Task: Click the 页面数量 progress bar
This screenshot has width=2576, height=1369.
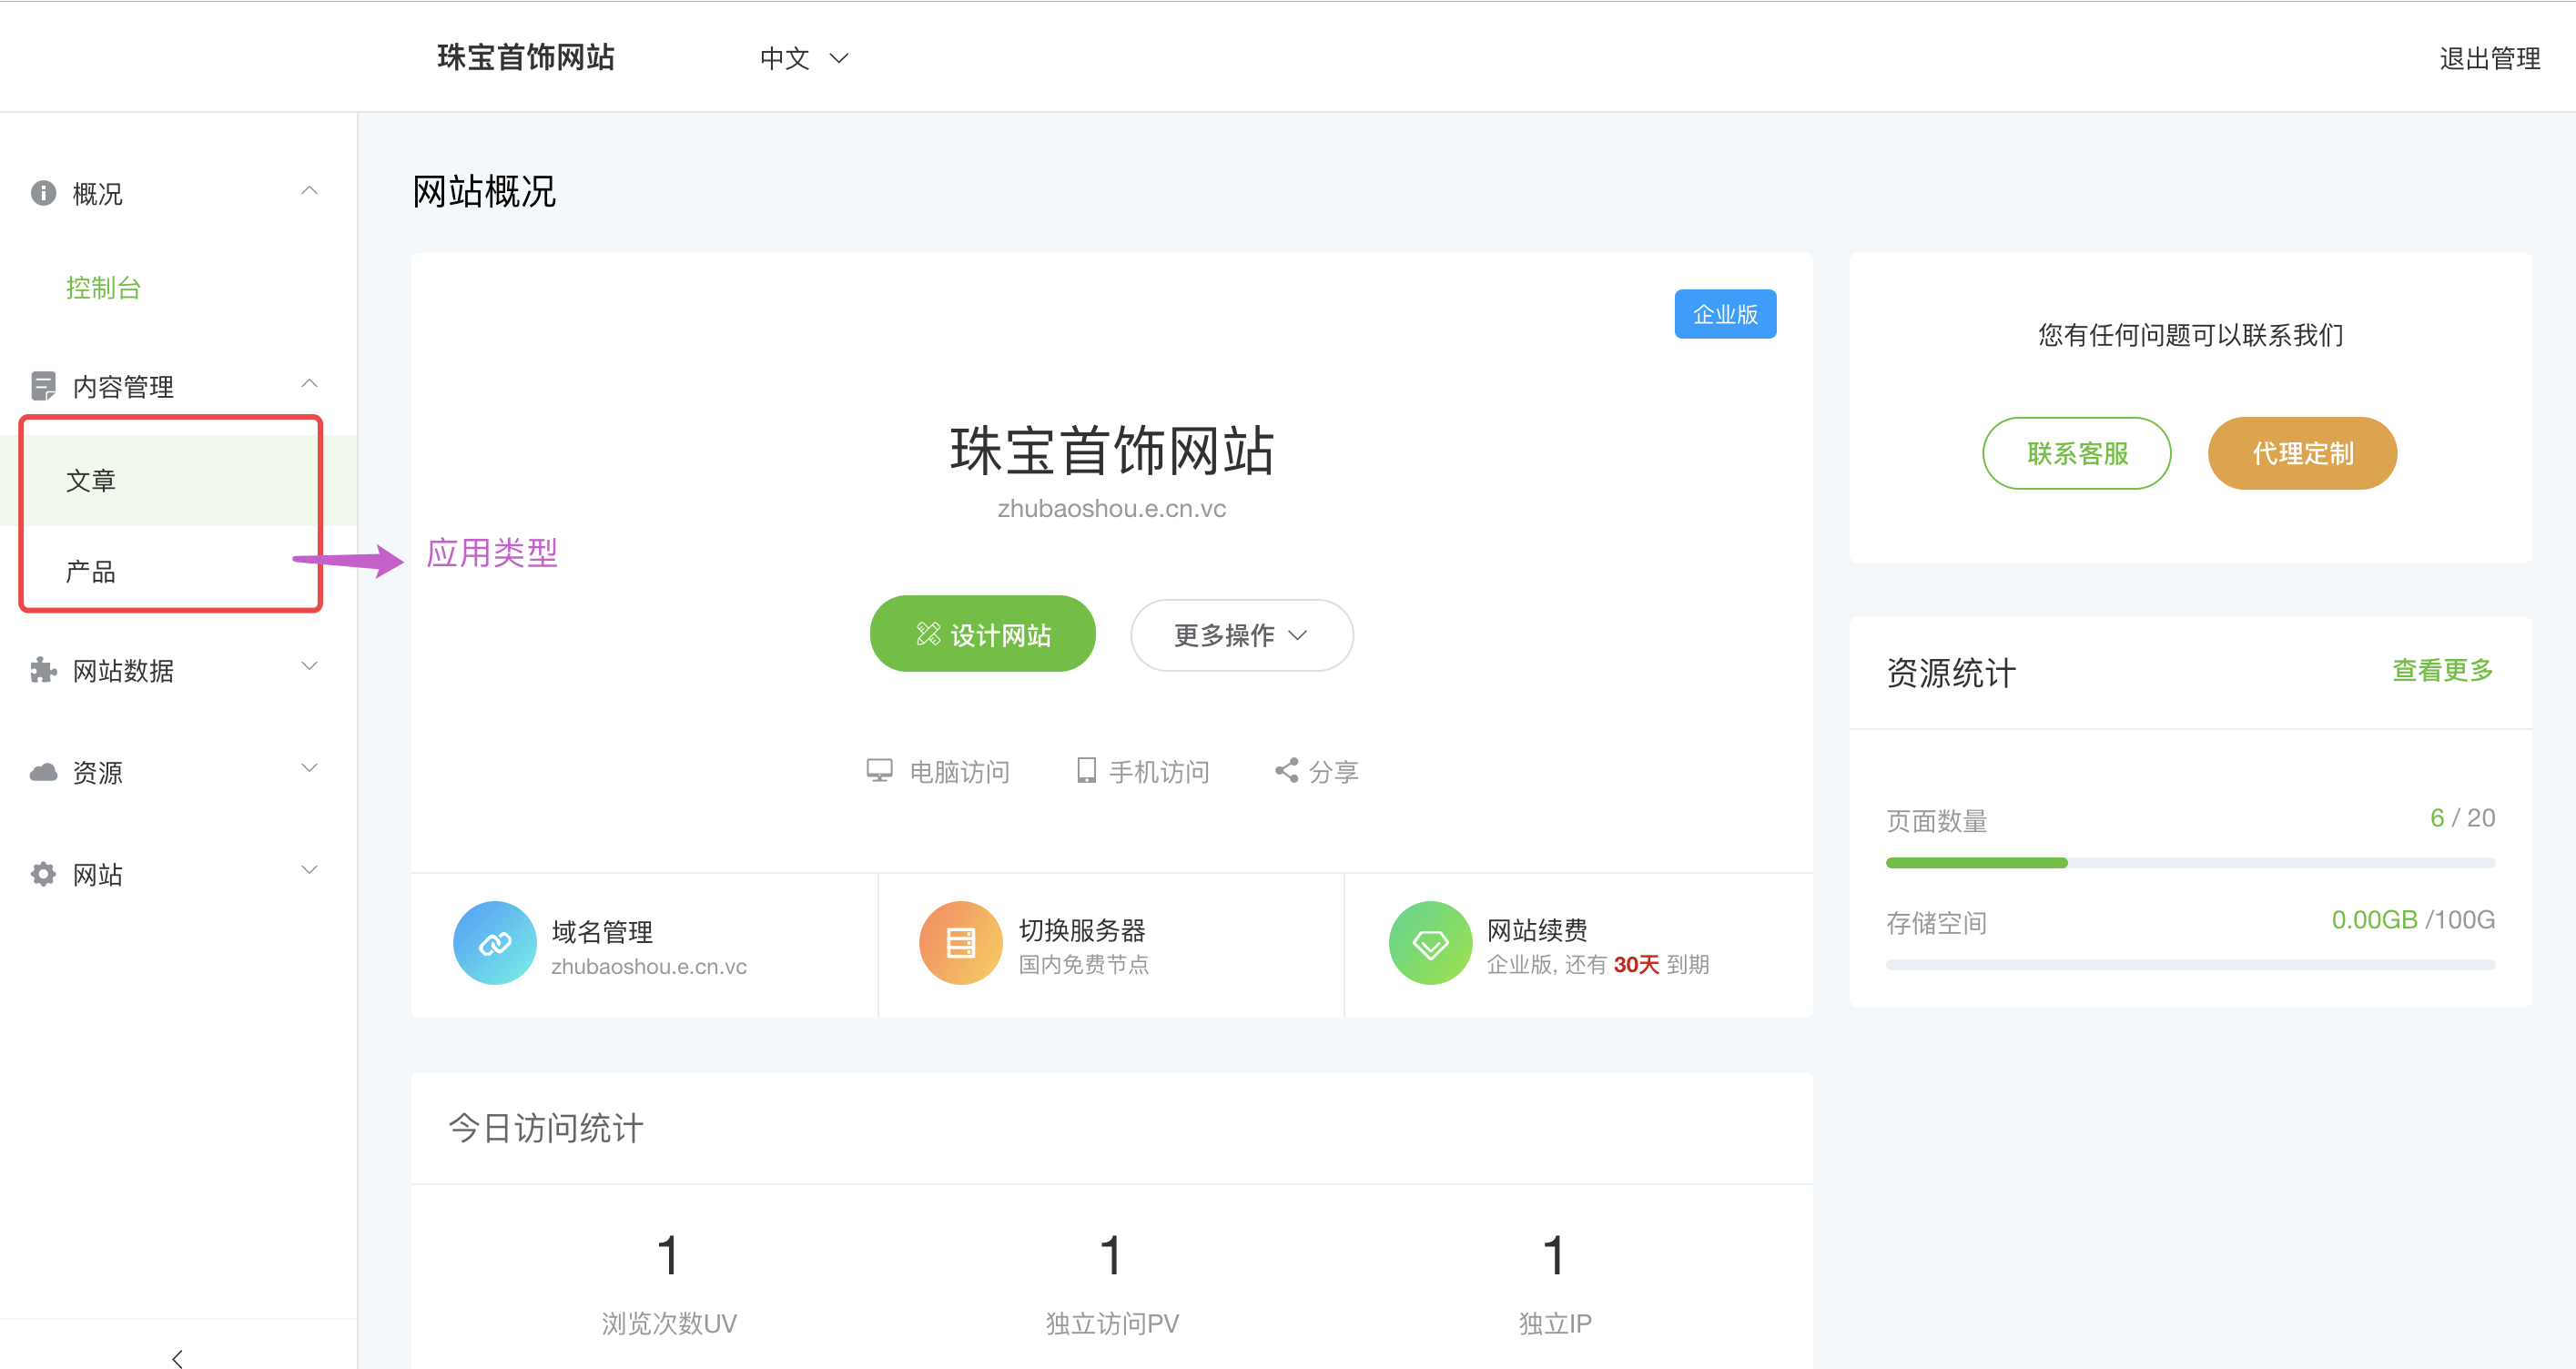Action: (x=2190, y=863)
